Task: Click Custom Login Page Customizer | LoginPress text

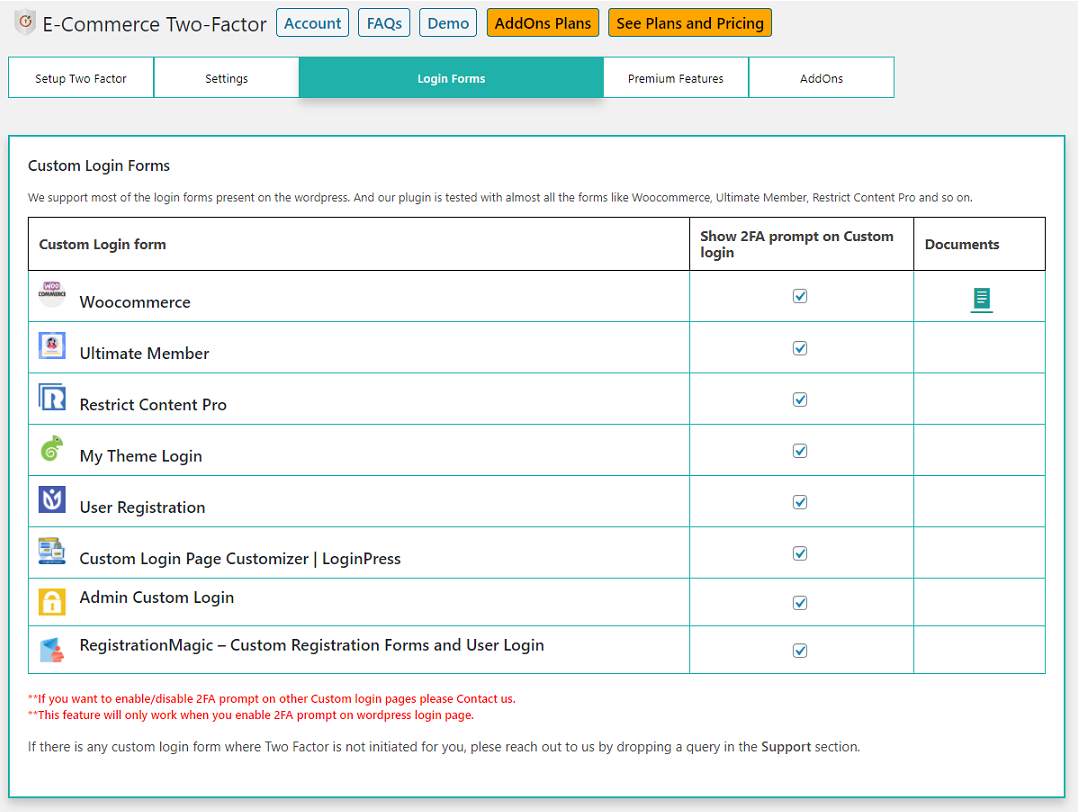Action: pyautogui.click(x=240, y=558)
